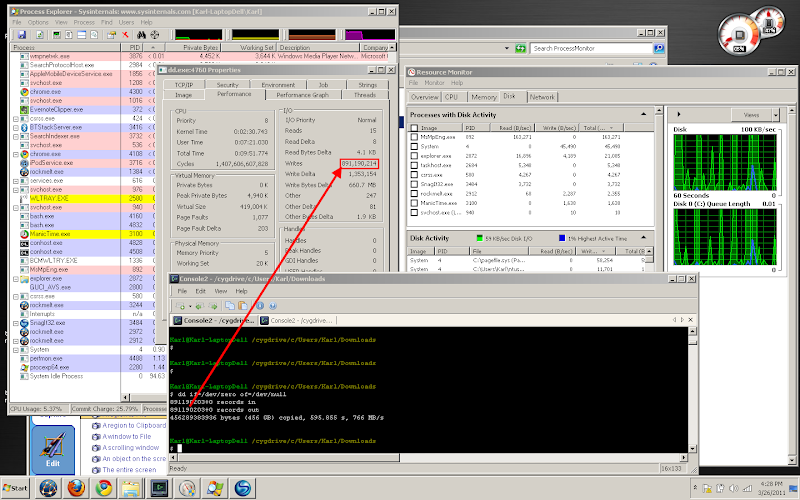Toggle process tree icon in Process Explorer toolbar

[x=69, y=35]
